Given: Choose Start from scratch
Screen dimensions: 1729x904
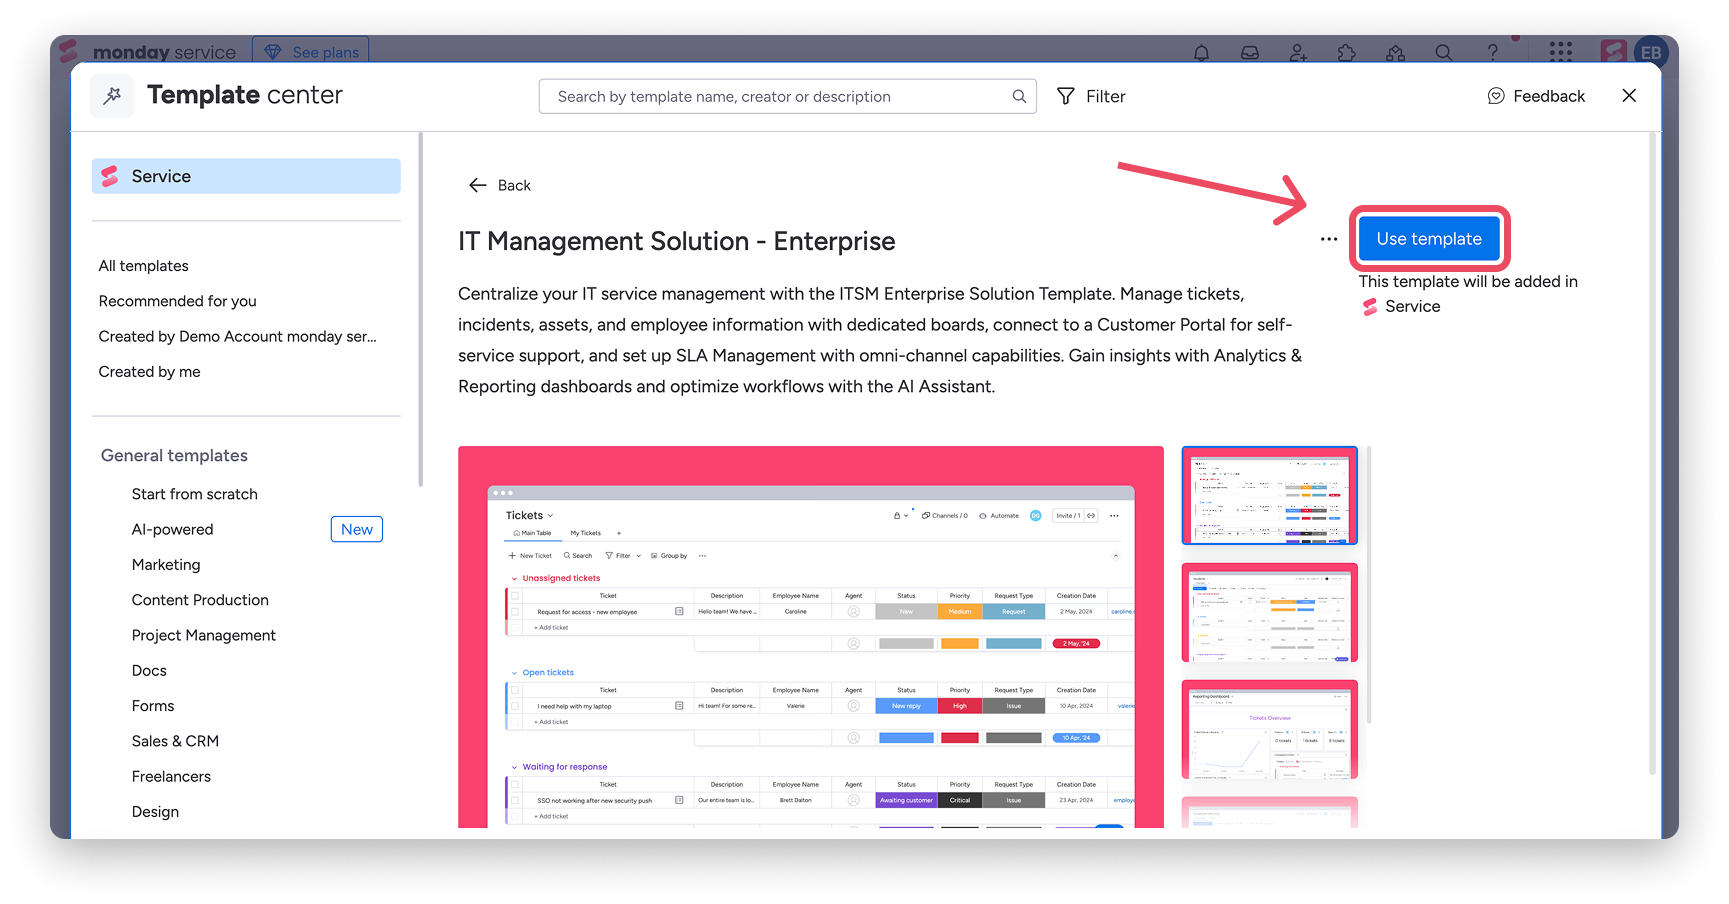Looking at the screenshot, I should (194, 494).
